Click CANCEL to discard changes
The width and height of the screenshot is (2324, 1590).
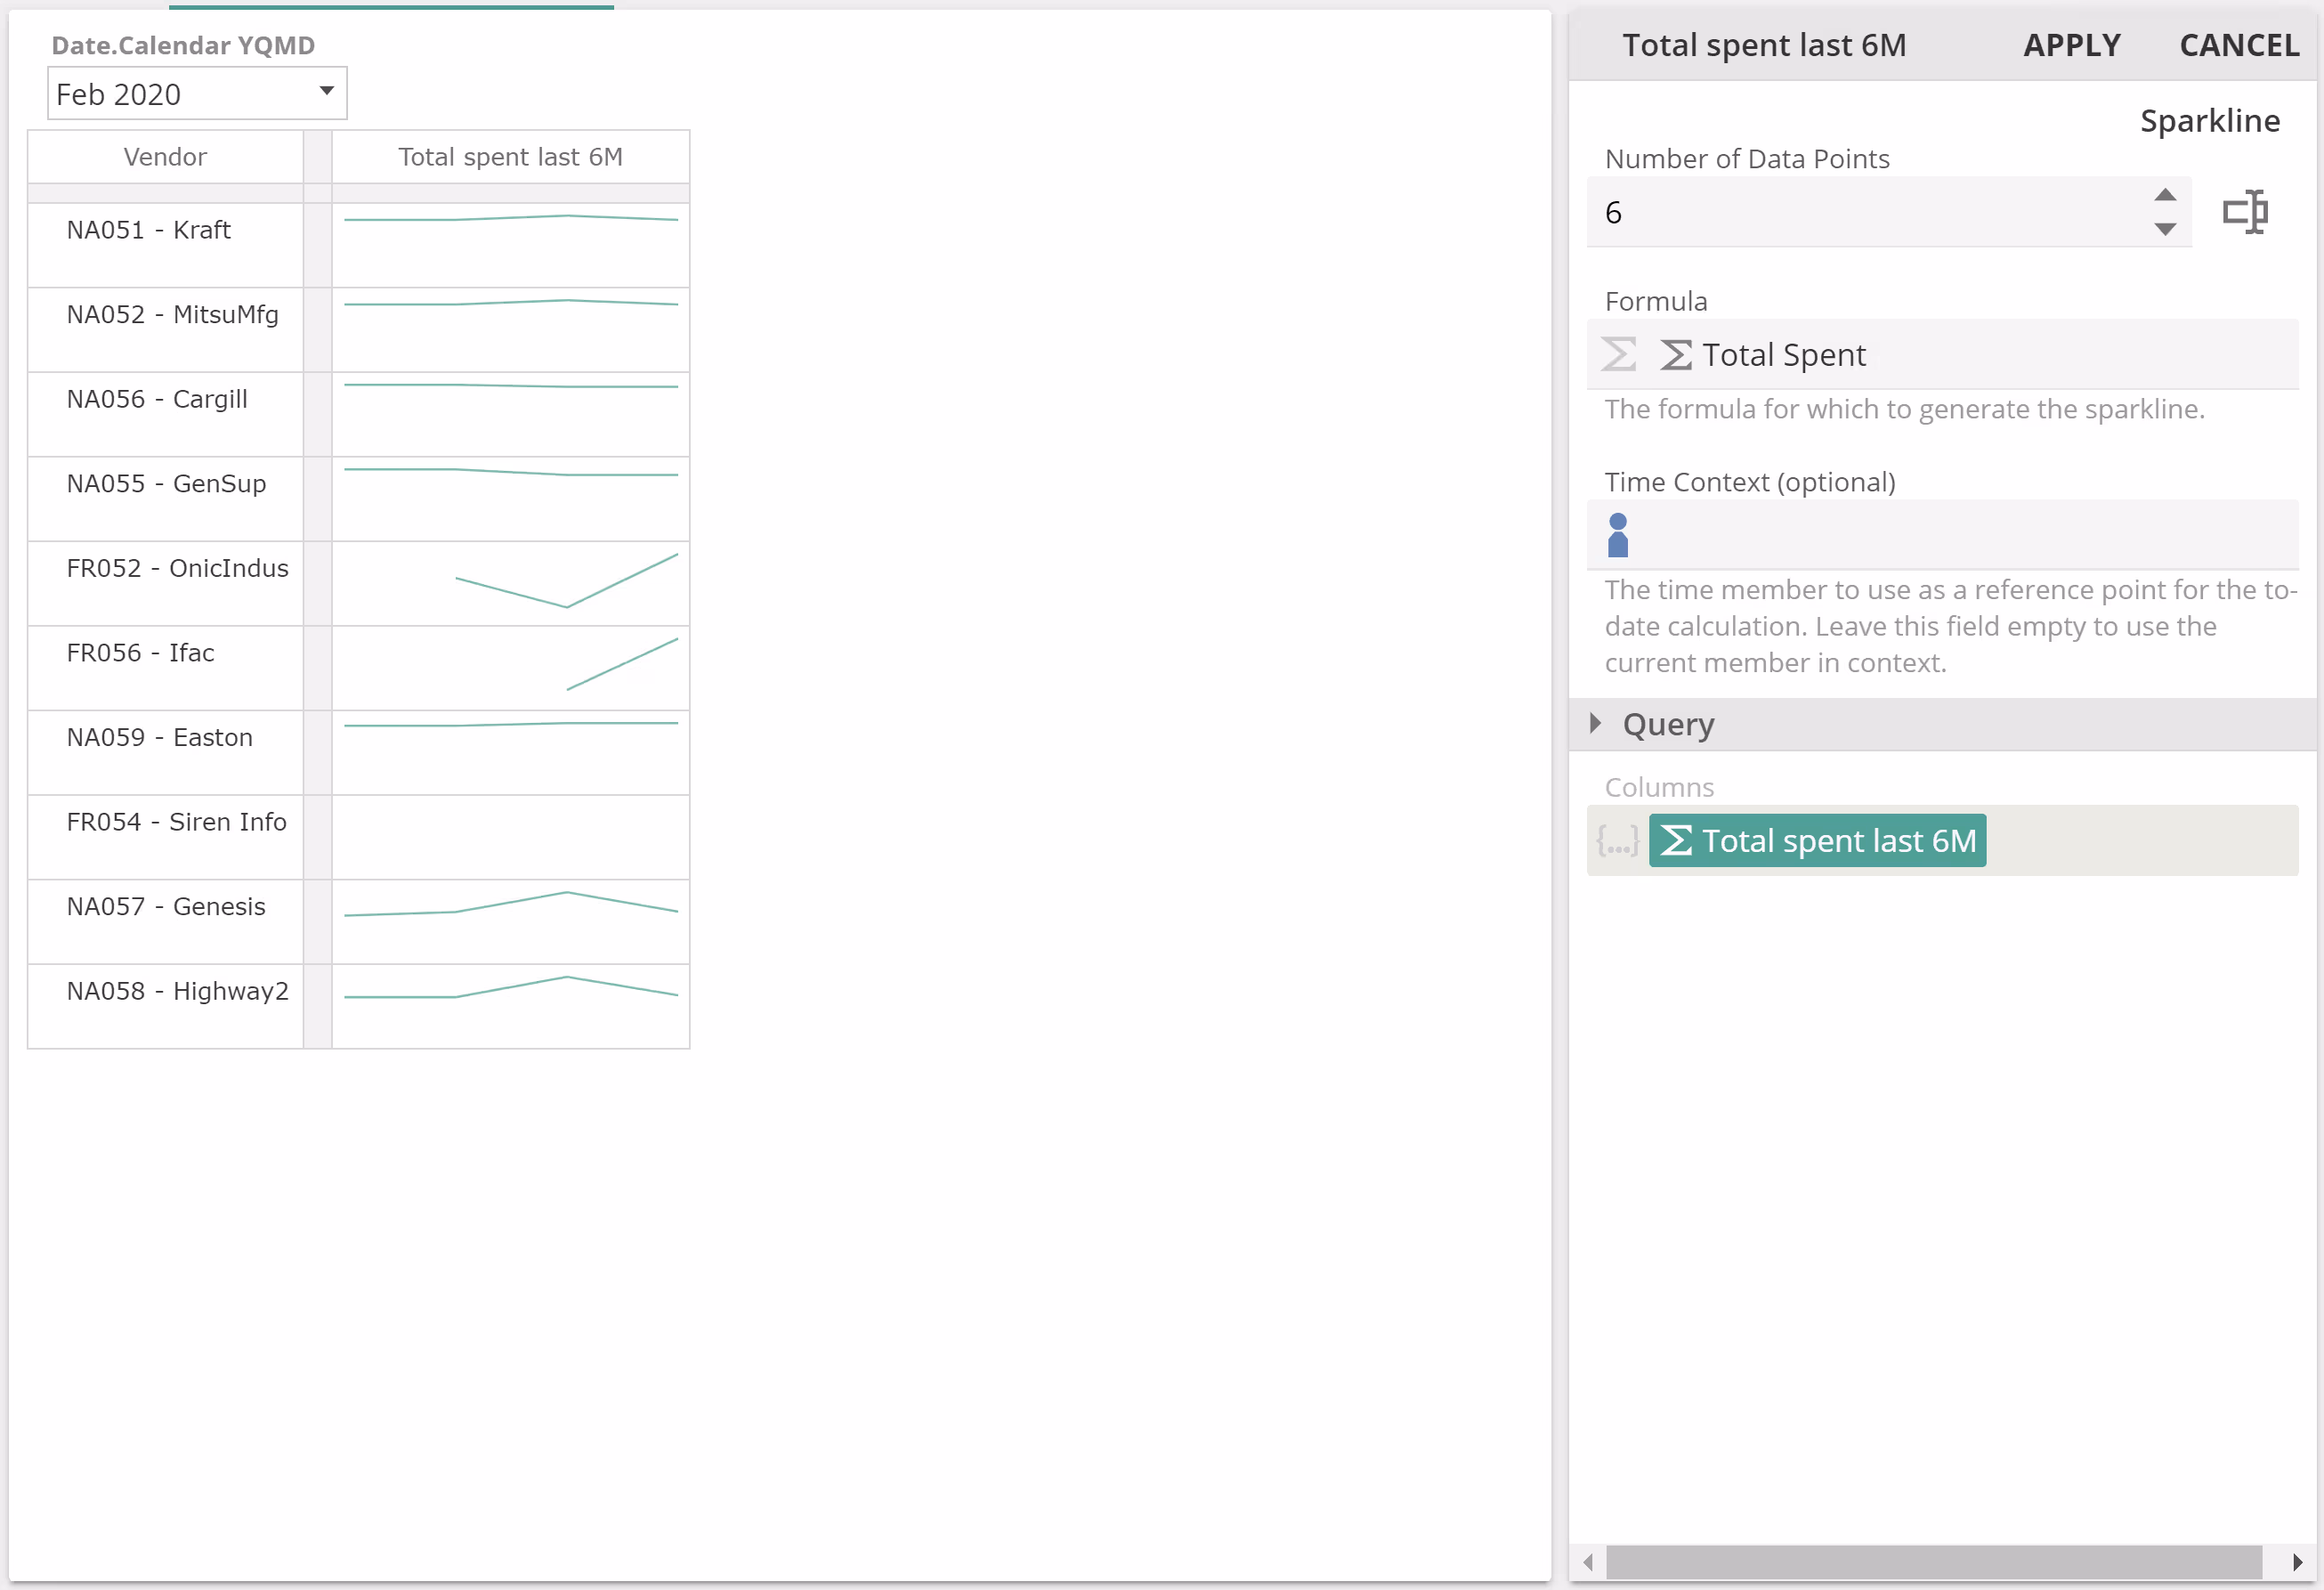point(2239,45)
